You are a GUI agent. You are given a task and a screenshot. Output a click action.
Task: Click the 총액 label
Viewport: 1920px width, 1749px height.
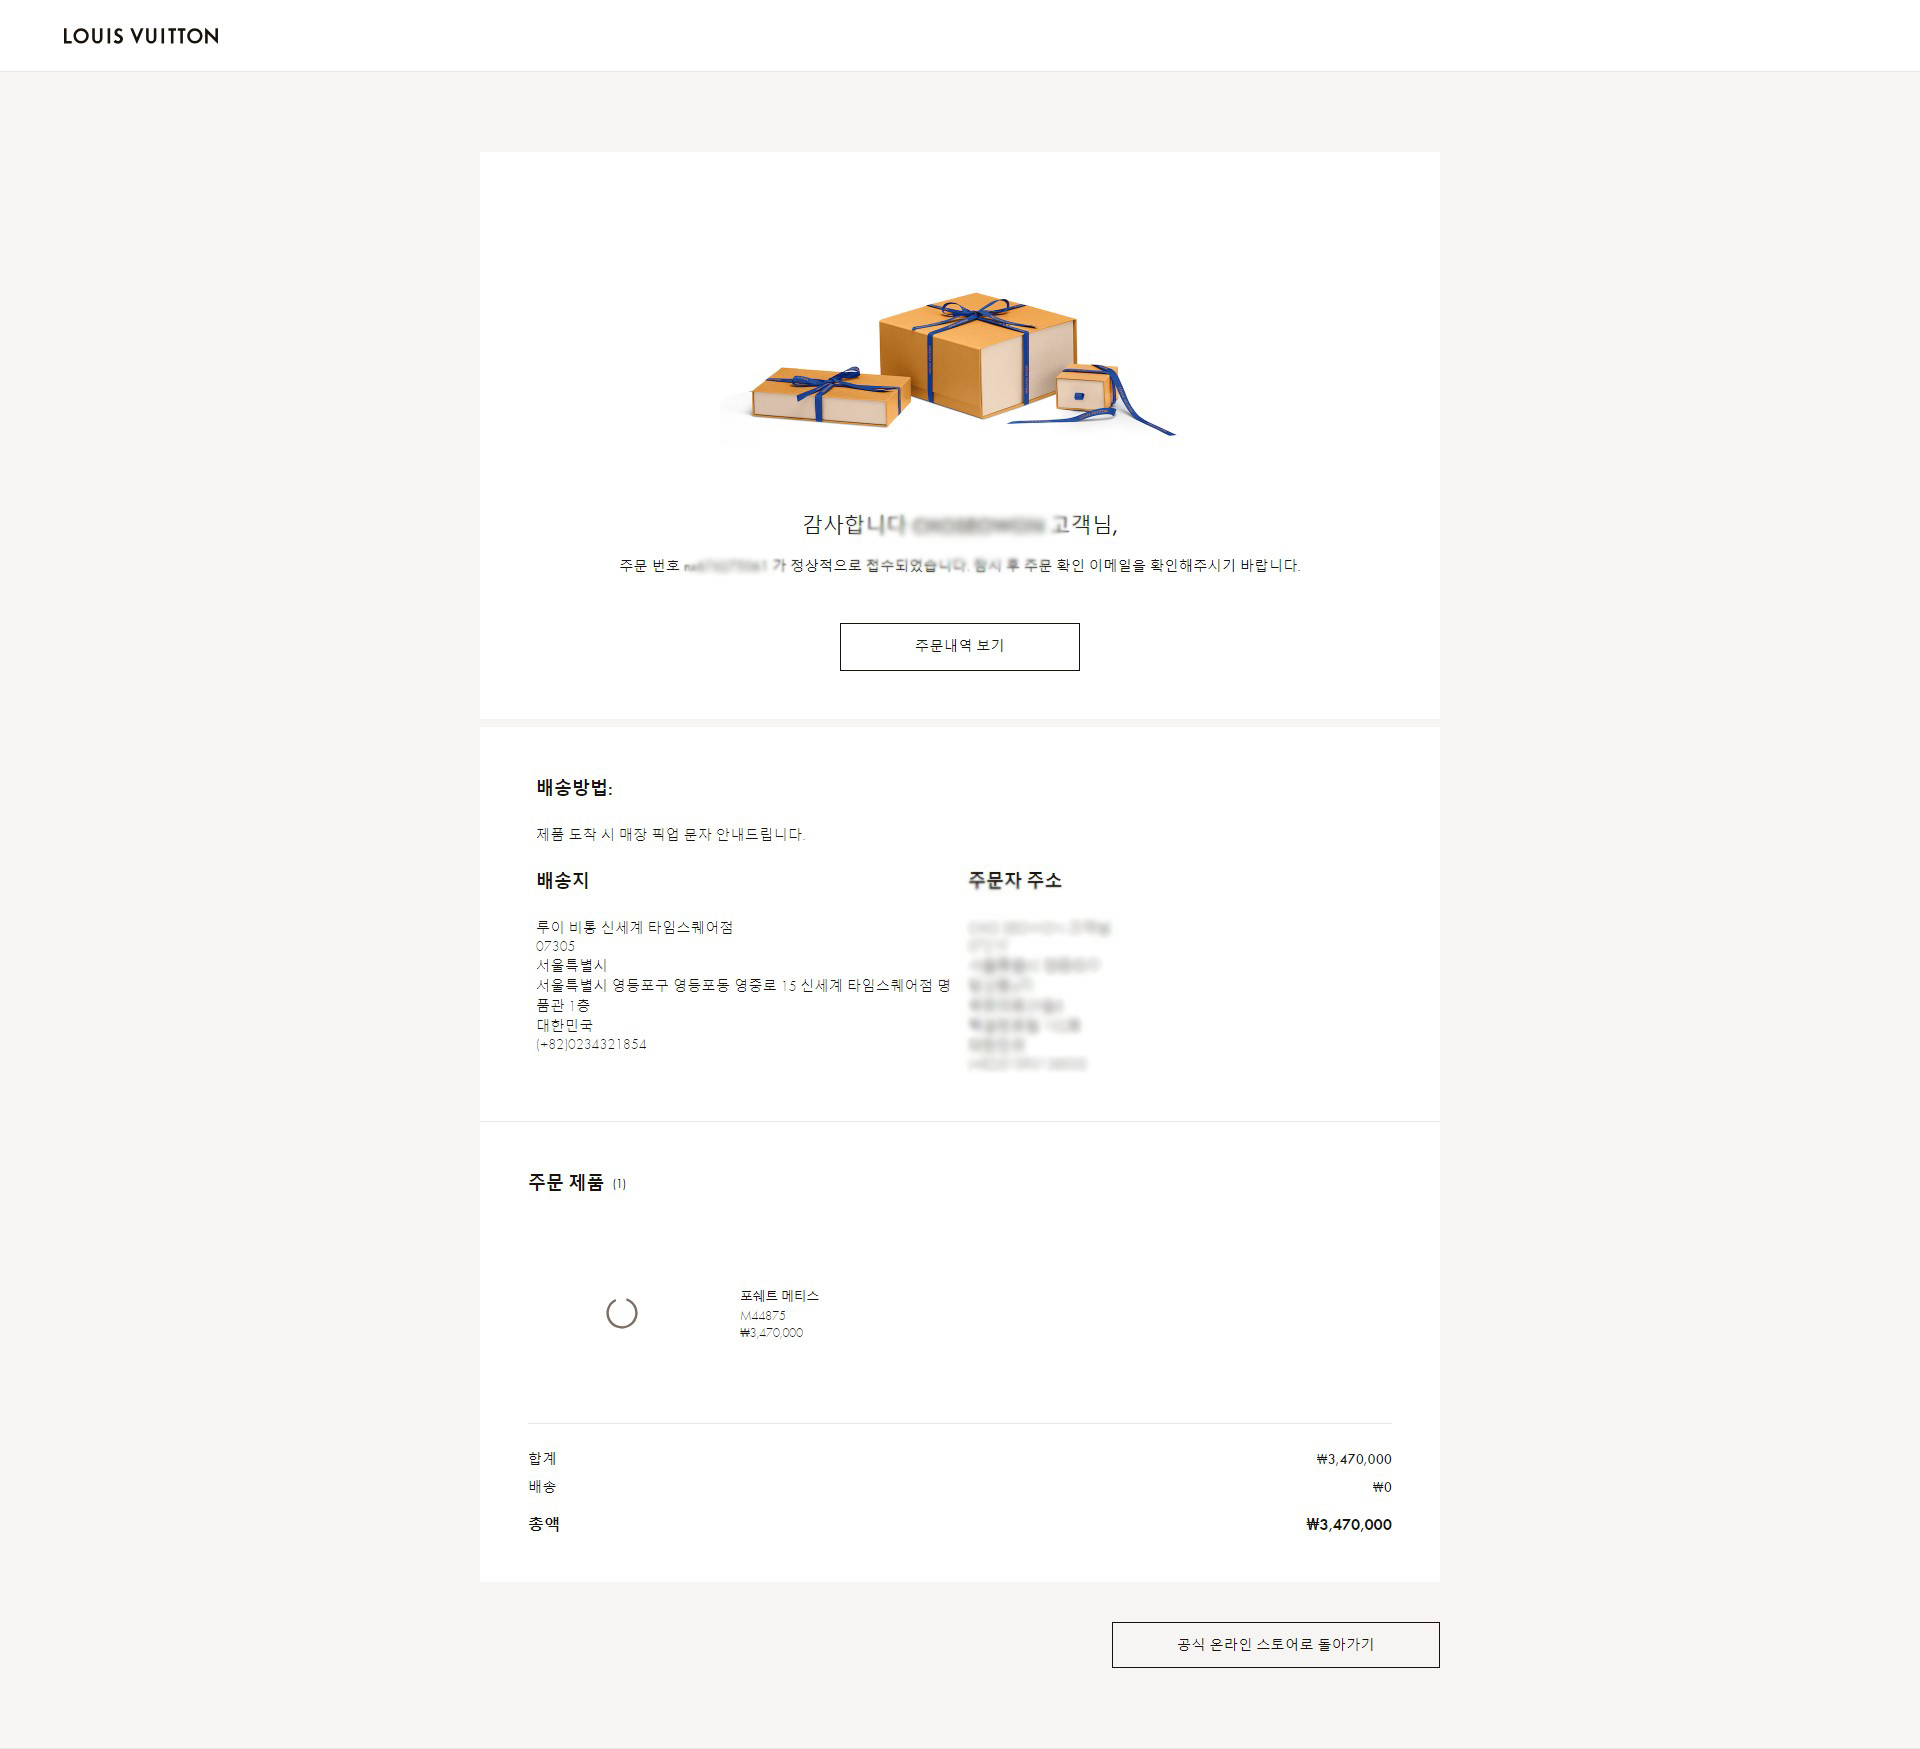[544, 1524]
